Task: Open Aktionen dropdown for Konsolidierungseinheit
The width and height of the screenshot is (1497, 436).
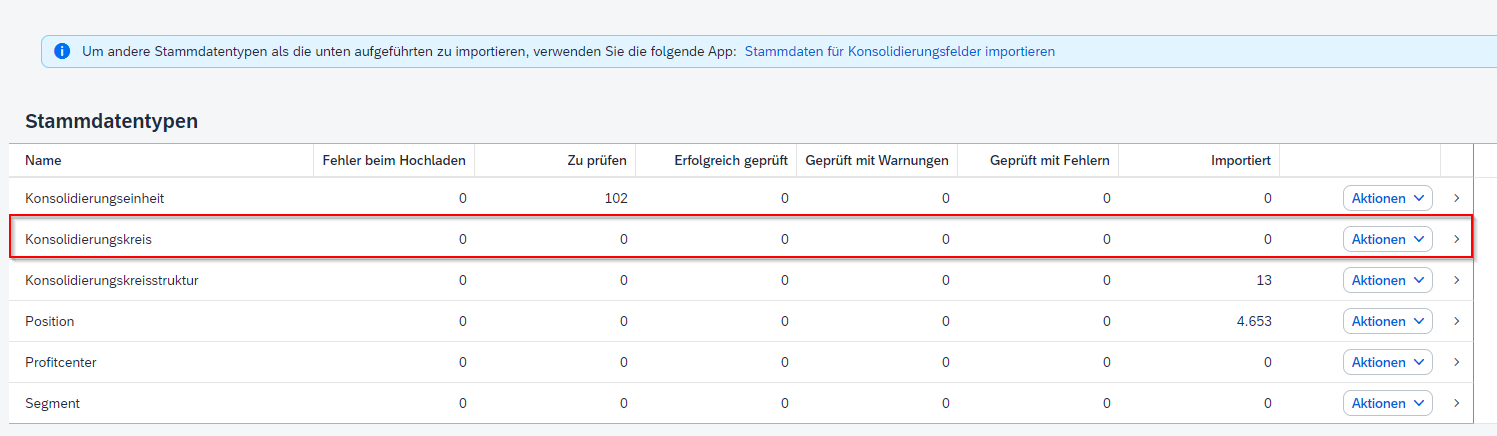Action: point(1387,198)
